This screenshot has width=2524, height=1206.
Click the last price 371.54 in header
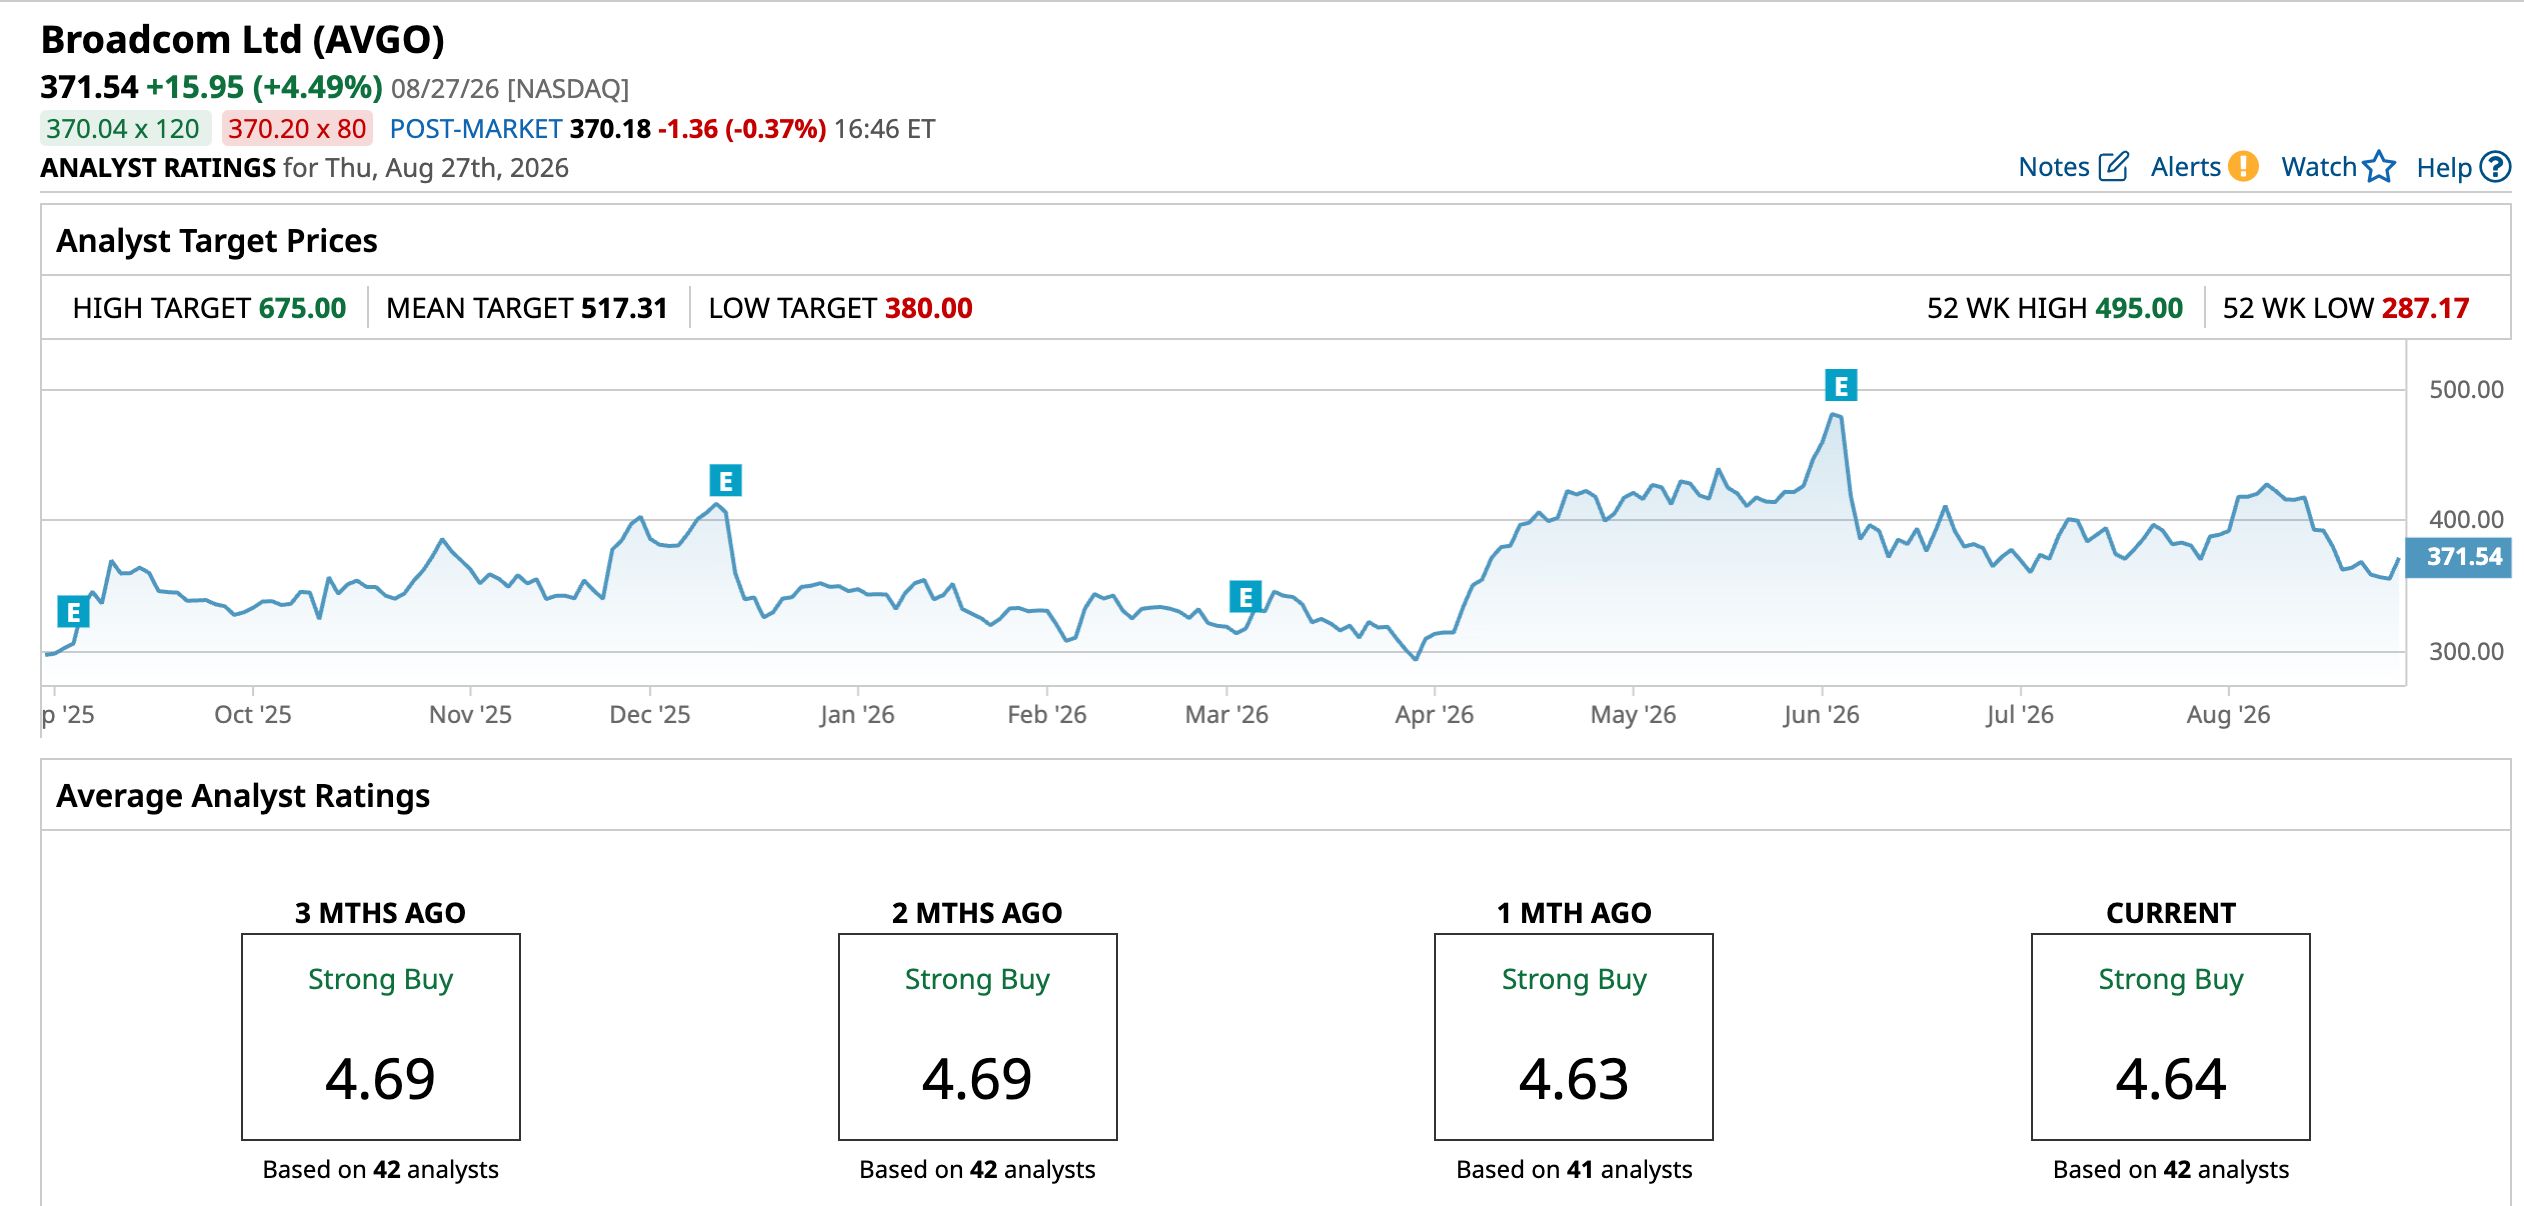pos(89,88)
